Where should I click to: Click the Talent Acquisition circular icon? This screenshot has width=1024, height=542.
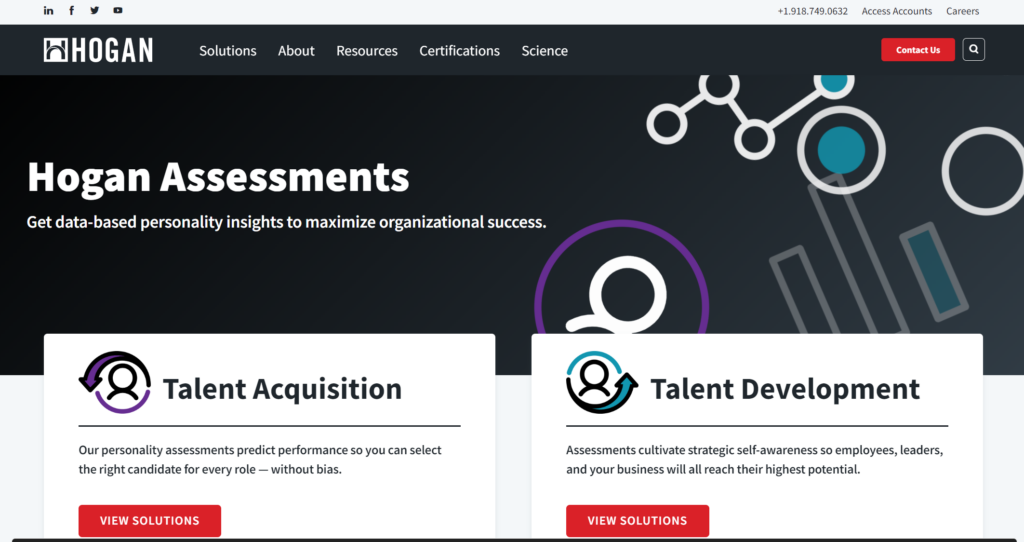point(115,383)
